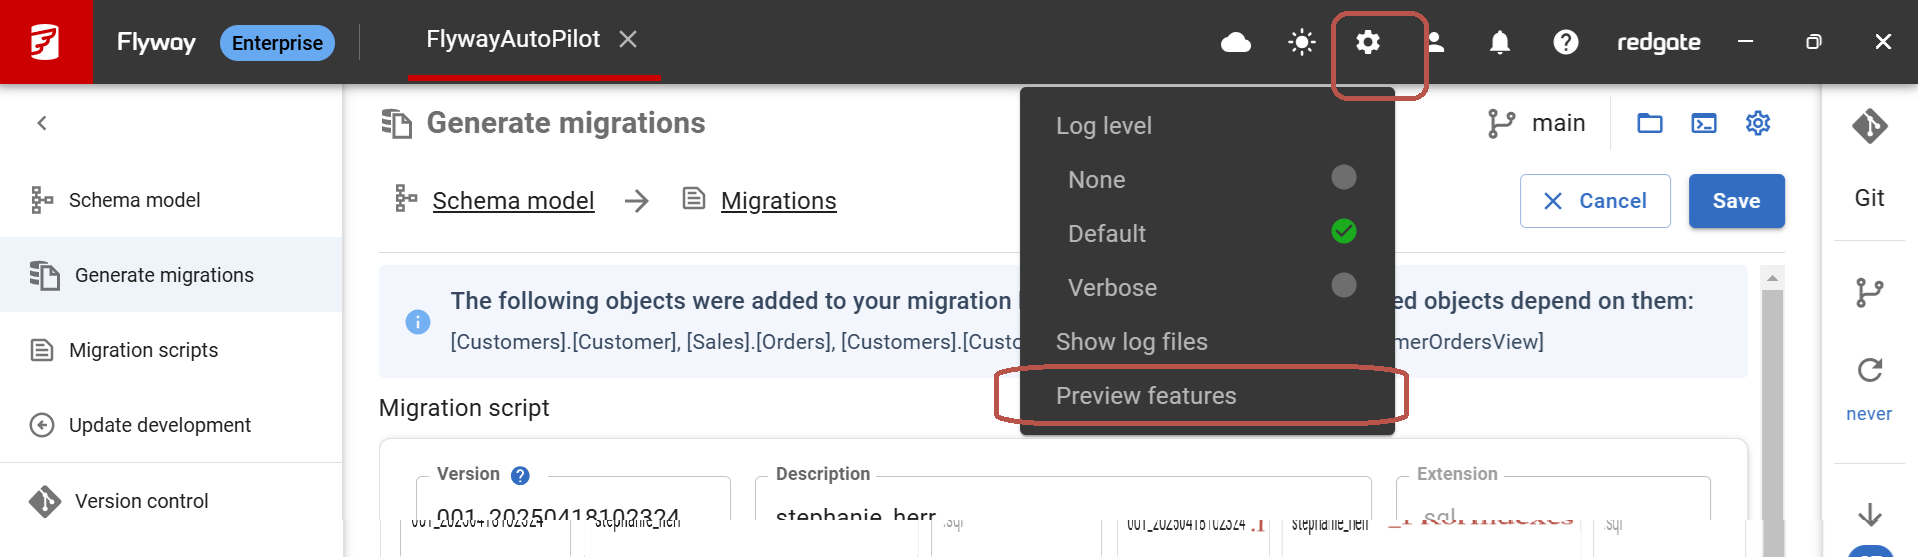Click the Log level menu header

click(x=1104, y=126)
